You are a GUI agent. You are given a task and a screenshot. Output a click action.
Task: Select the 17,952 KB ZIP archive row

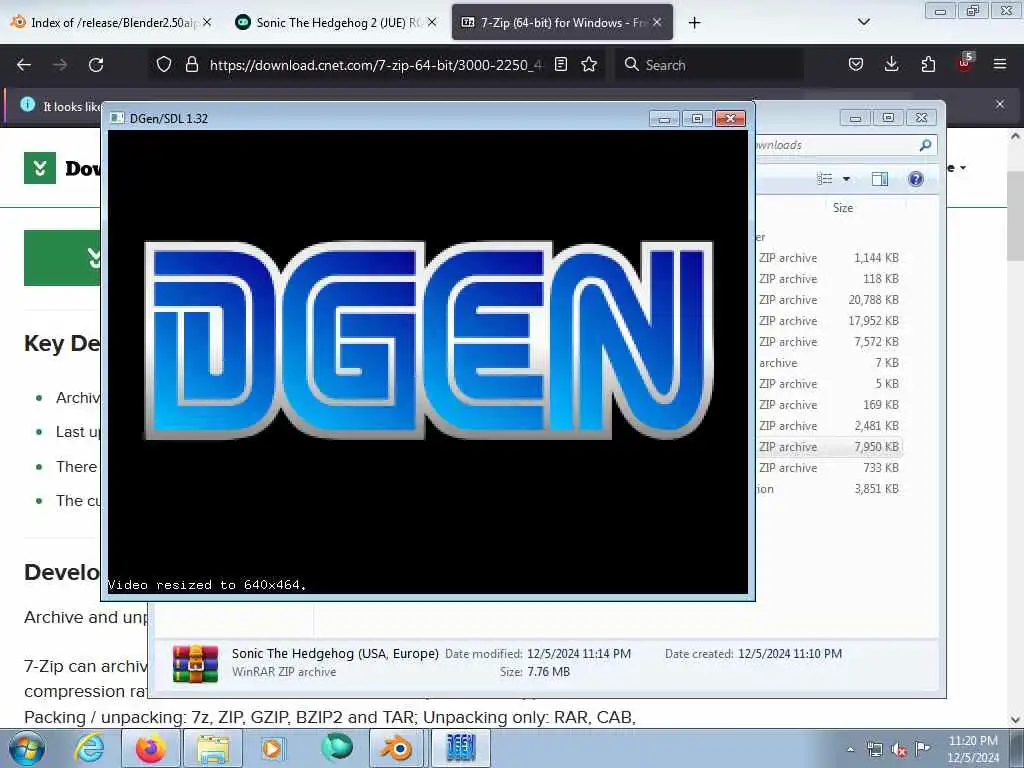[x=828, y=321]
